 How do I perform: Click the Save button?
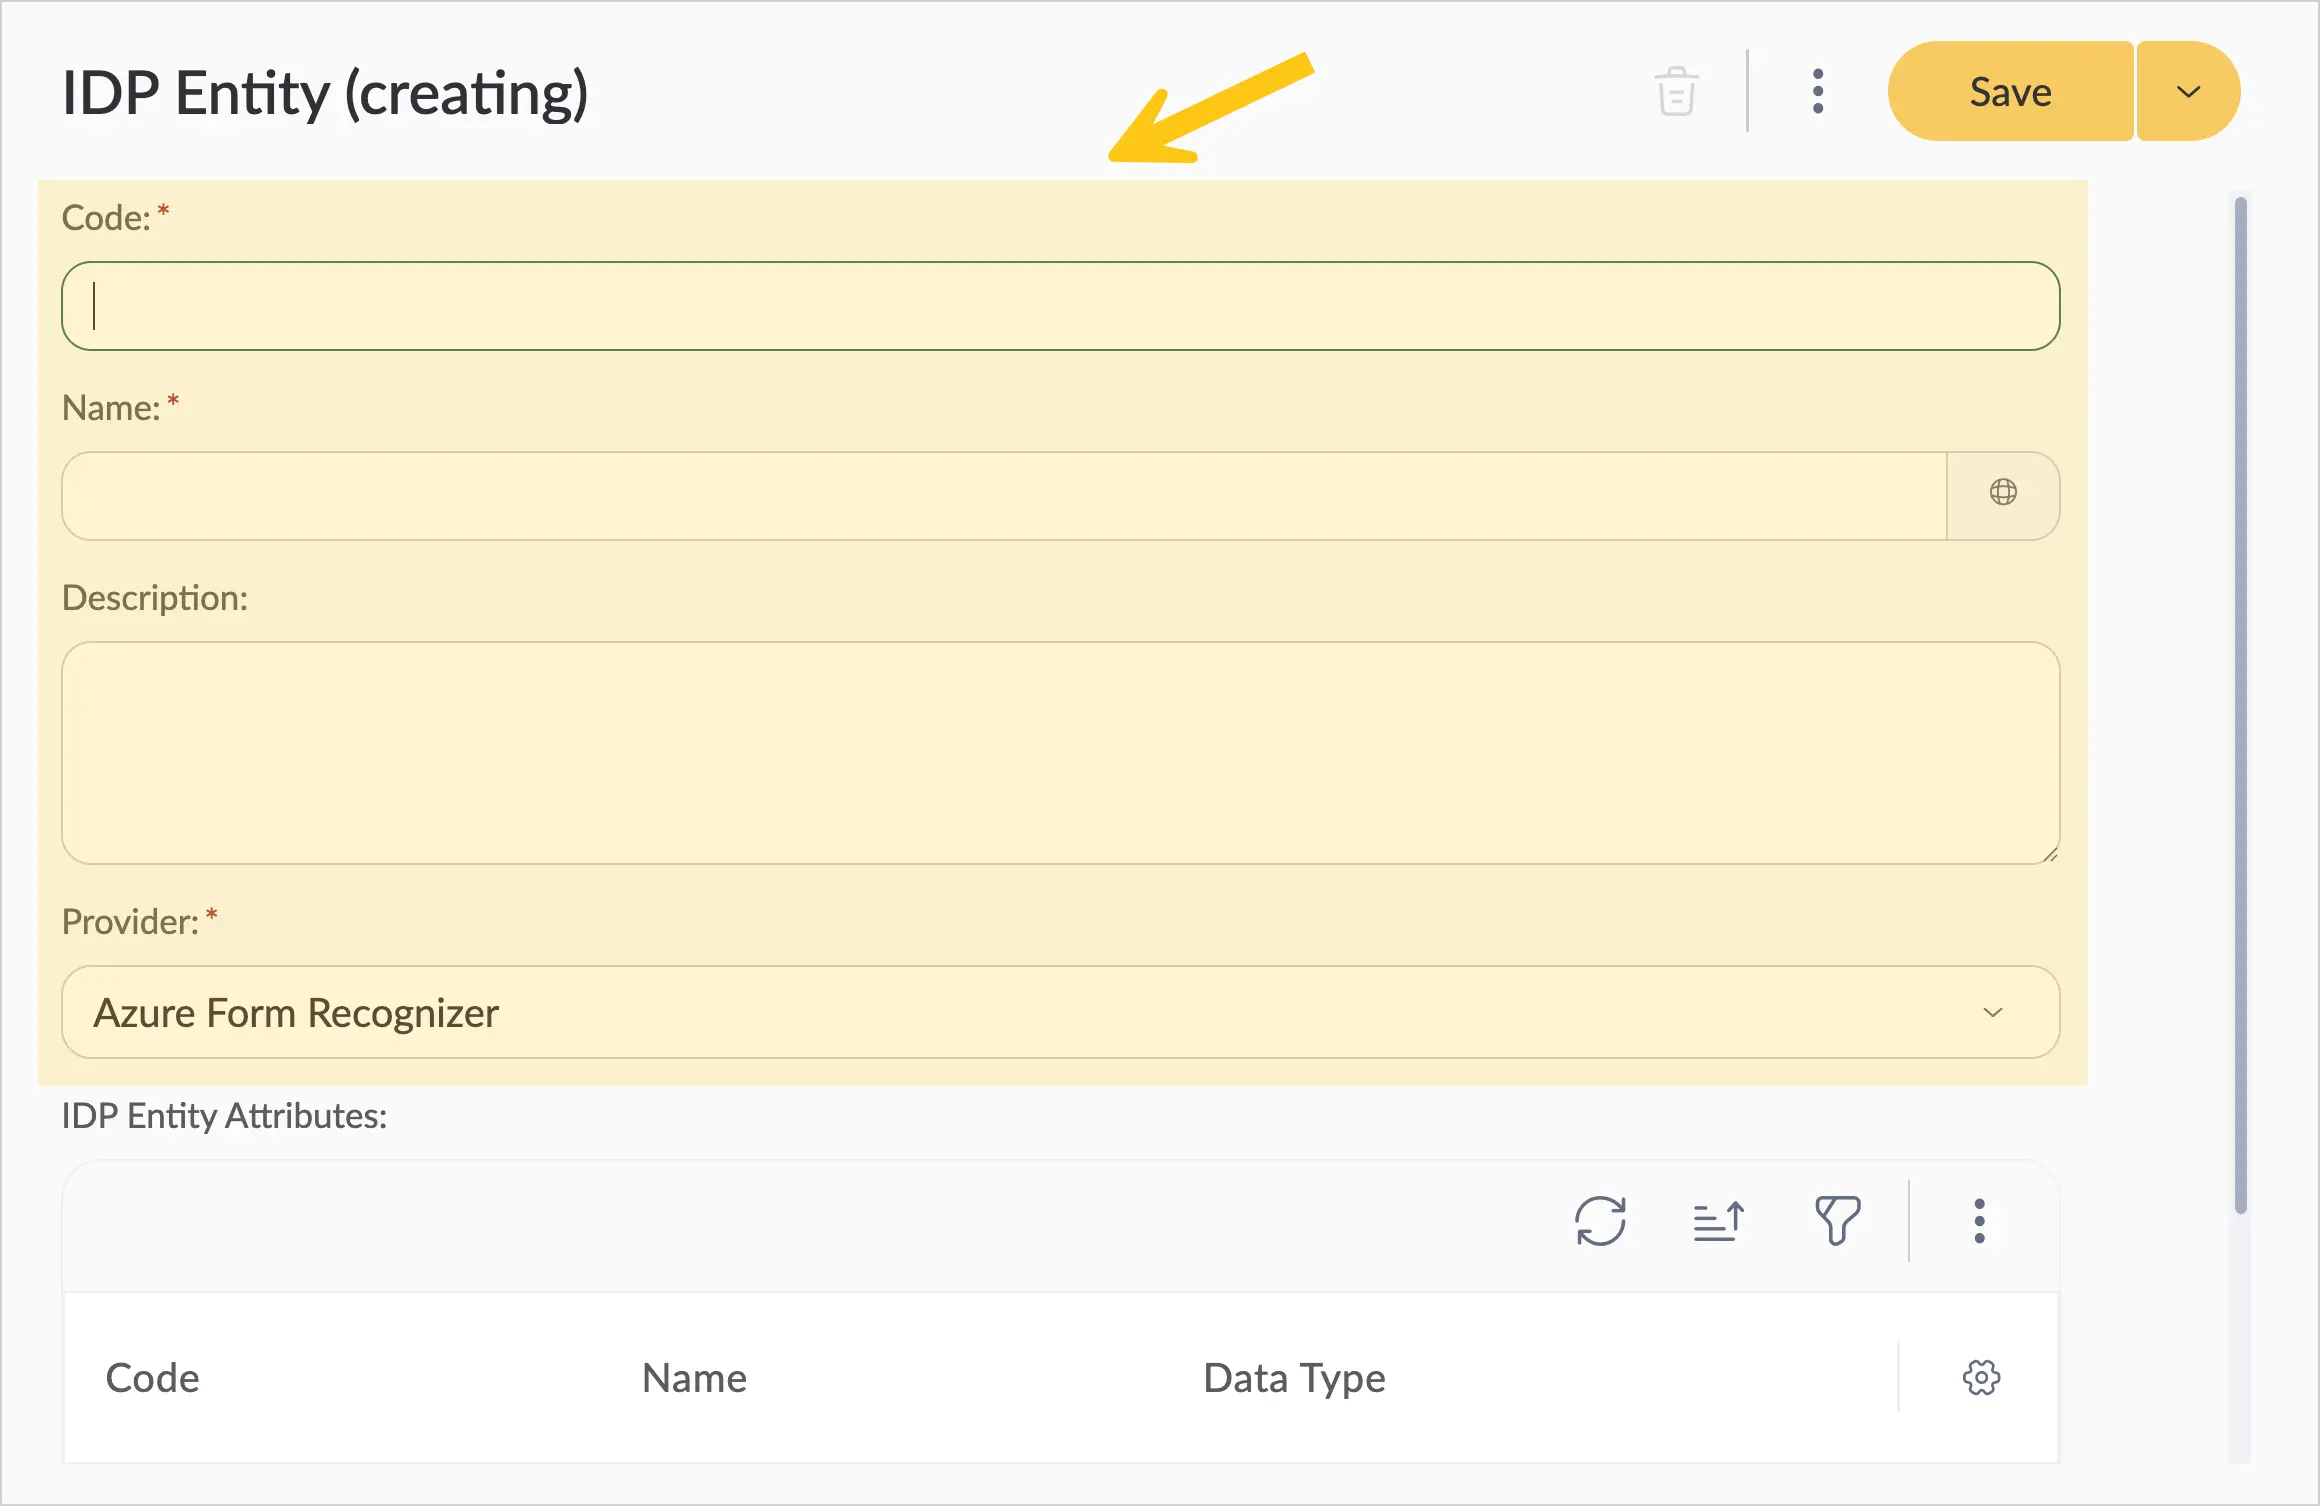pyautogui.click(x=2010, y=91)
